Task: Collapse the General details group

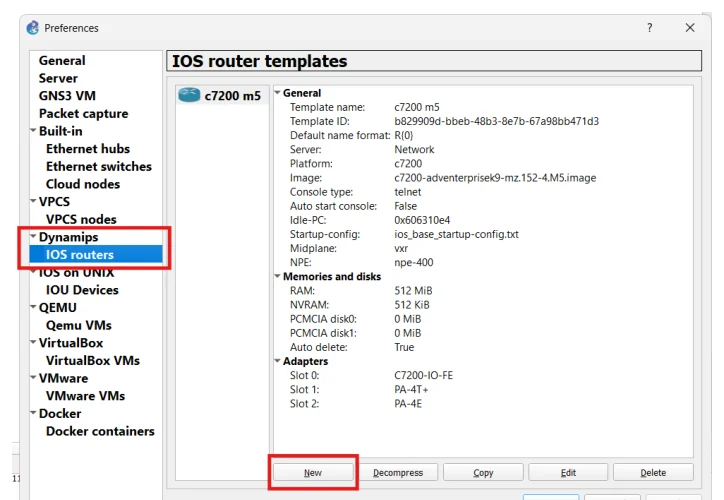Action: [x=278, y=93]
